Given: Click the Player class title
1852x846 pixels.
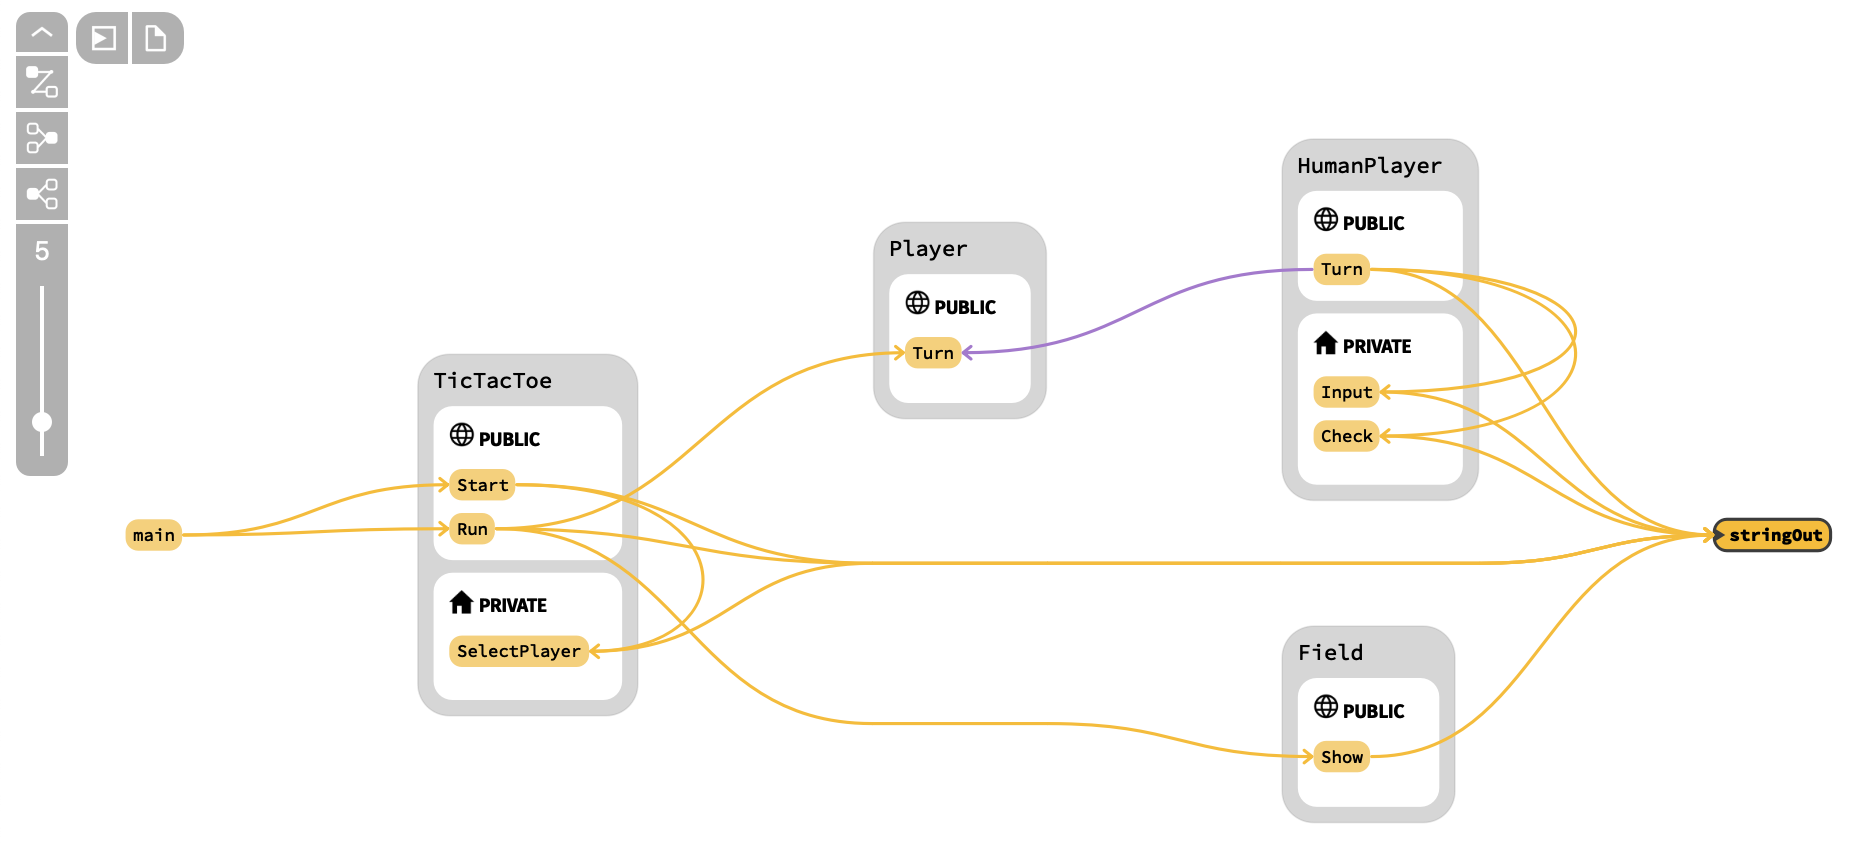Looking at the screenshot, I should pos(928,249).
